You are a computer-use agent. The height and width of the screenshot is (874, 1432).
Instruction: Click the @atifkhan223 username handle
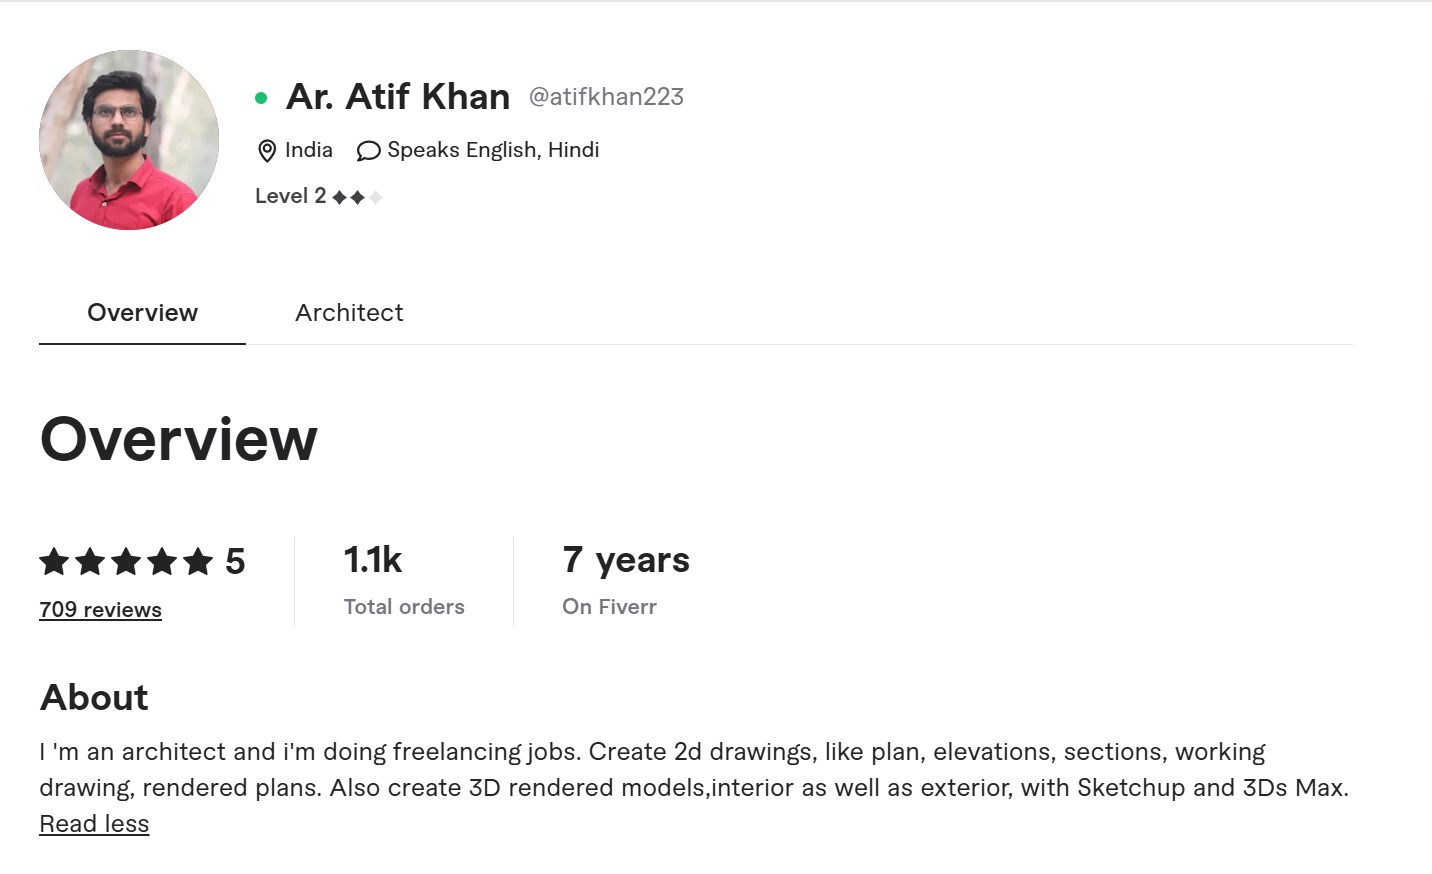coord(606,97)
